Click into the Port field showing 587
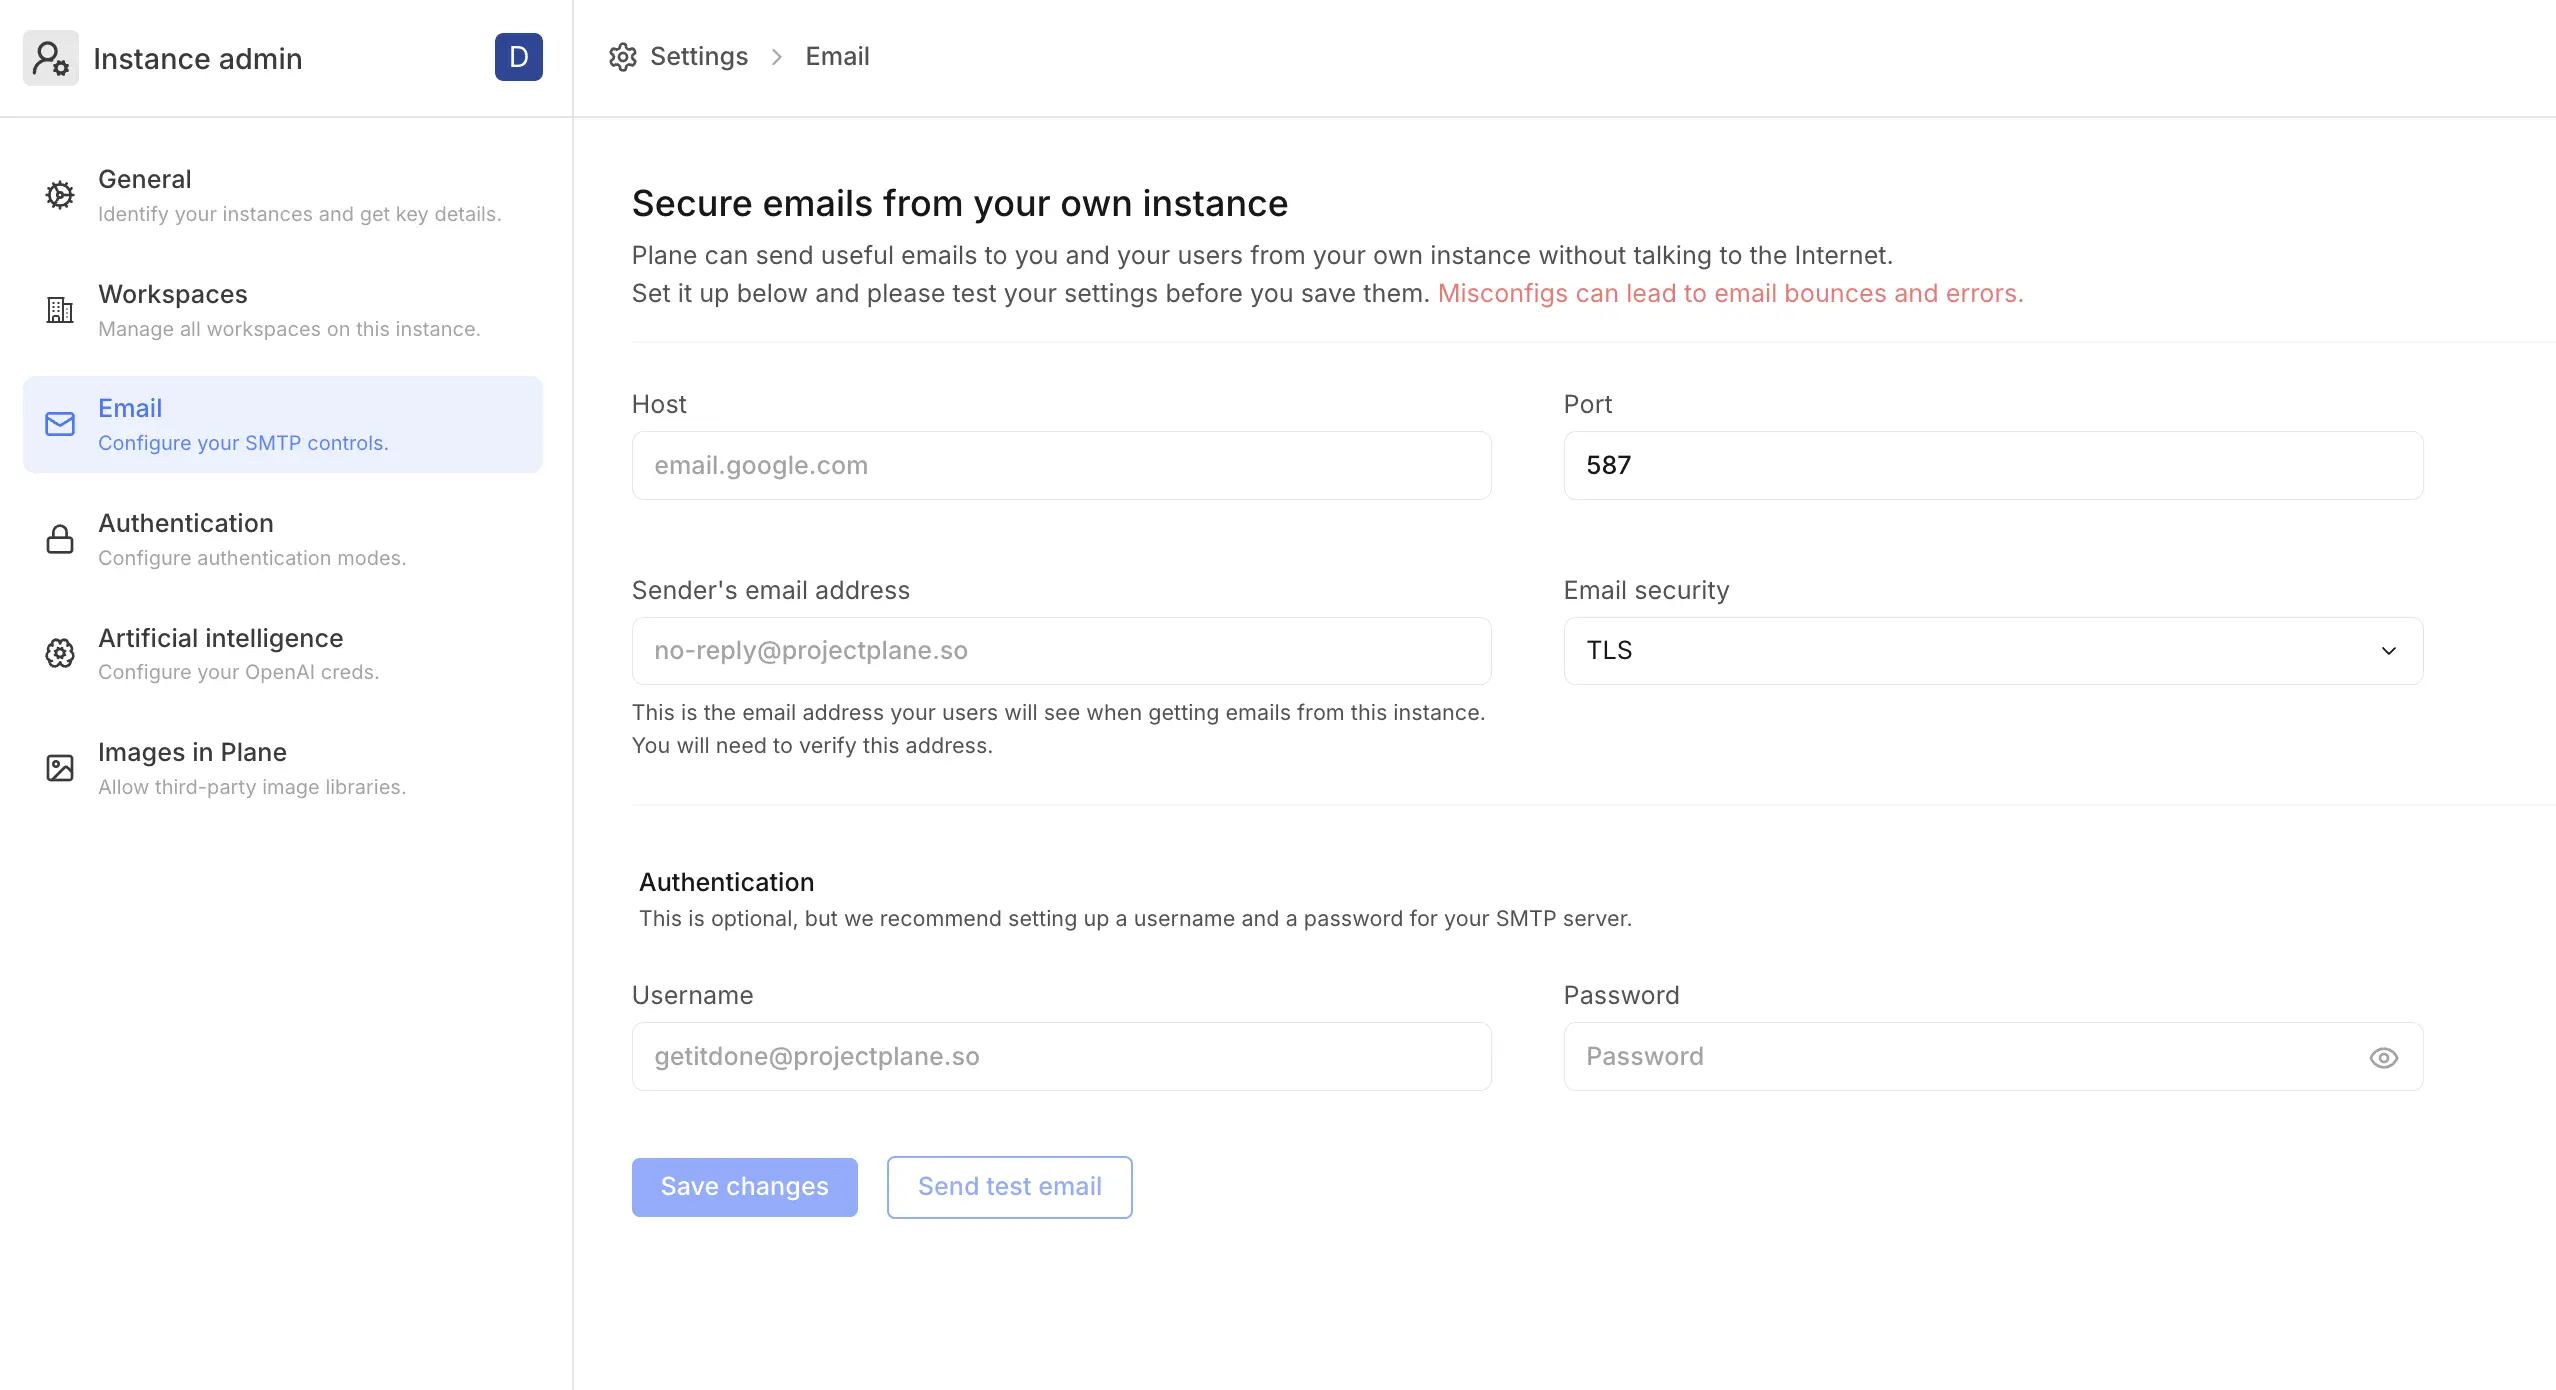 (x=1992, y=466)
